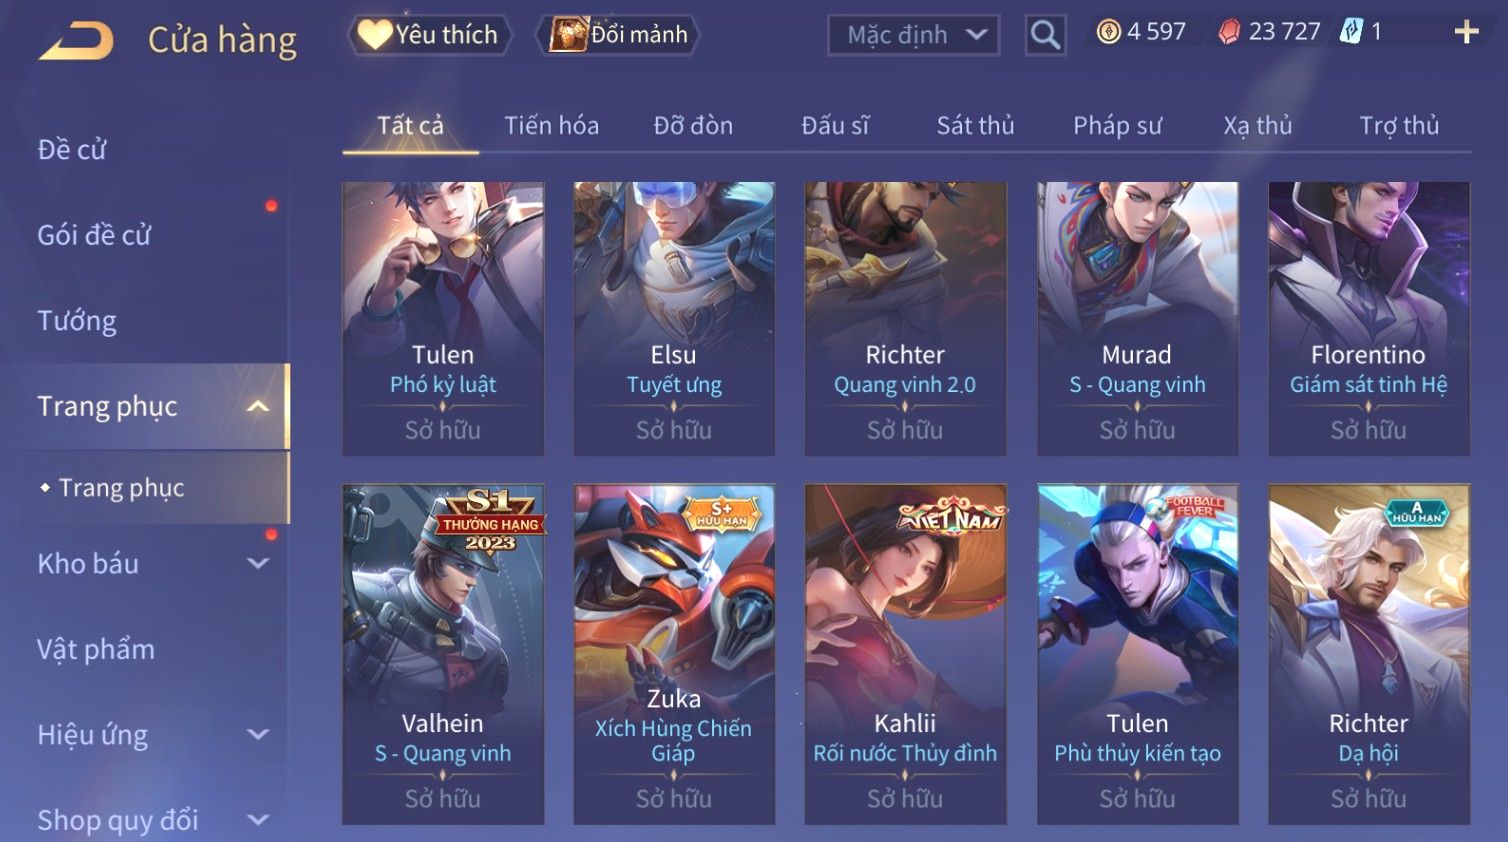Open the Đổi mảnh chest exchange
The height and width of the screenshot is (842, 1508).
(x=619, y=35)
